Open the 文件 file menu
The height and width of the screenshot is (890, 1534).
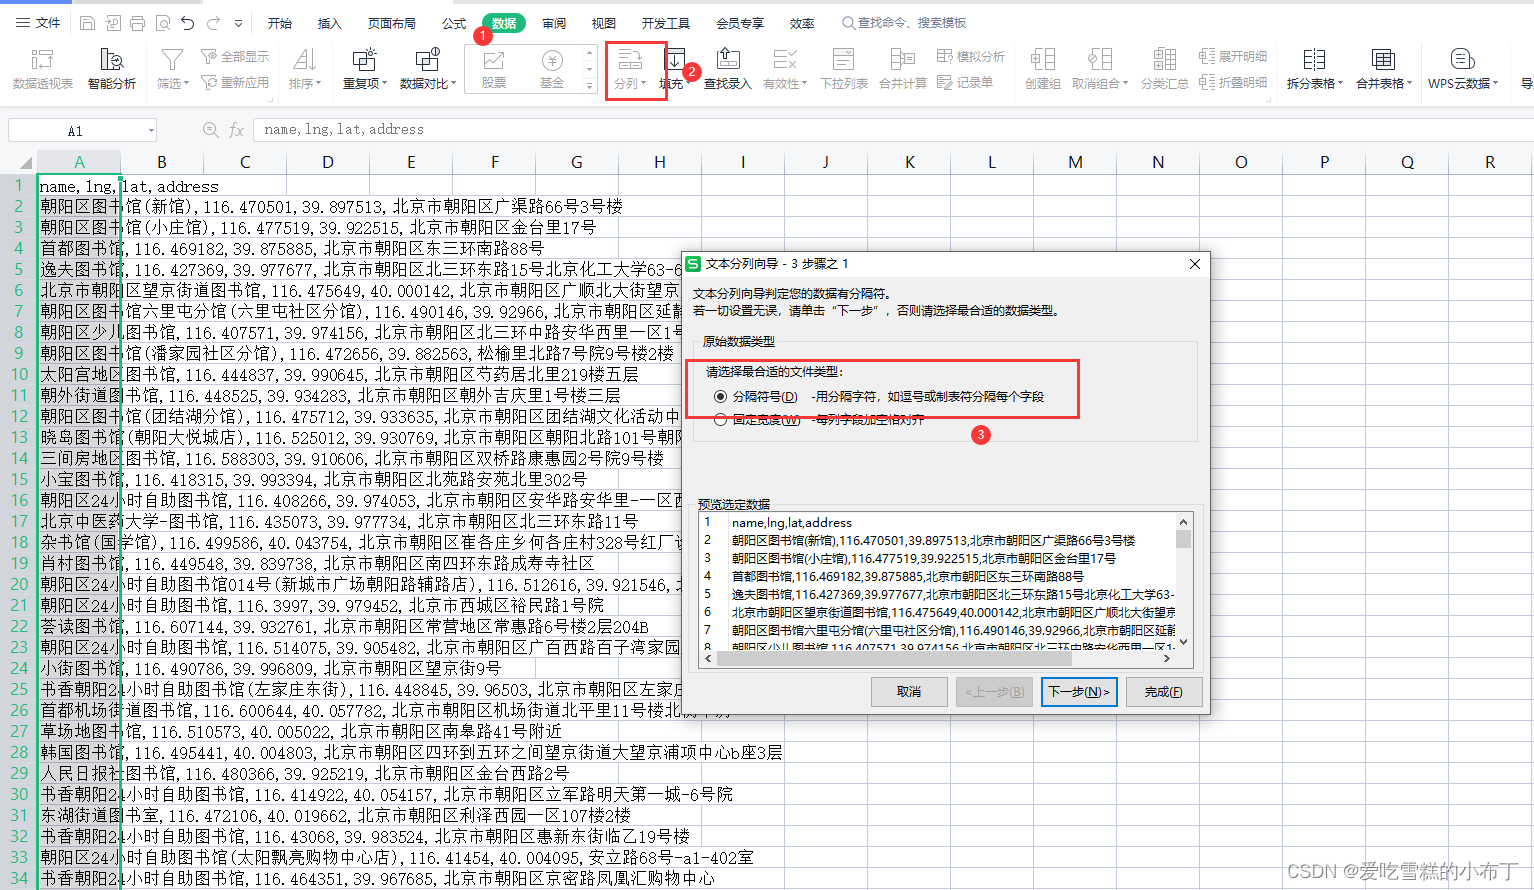pos(38,23)
